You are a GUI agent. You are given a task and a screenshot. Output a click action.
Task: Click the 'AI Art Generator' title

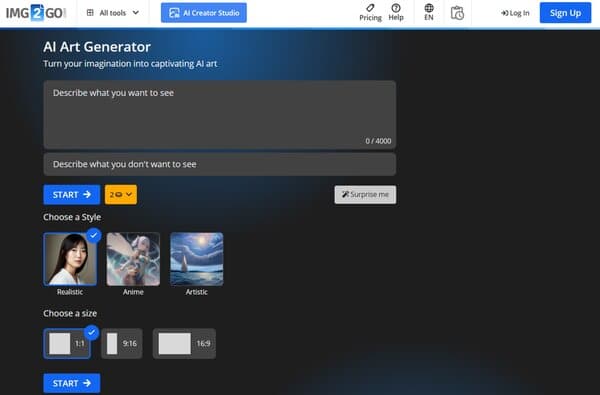click(97, 47)
